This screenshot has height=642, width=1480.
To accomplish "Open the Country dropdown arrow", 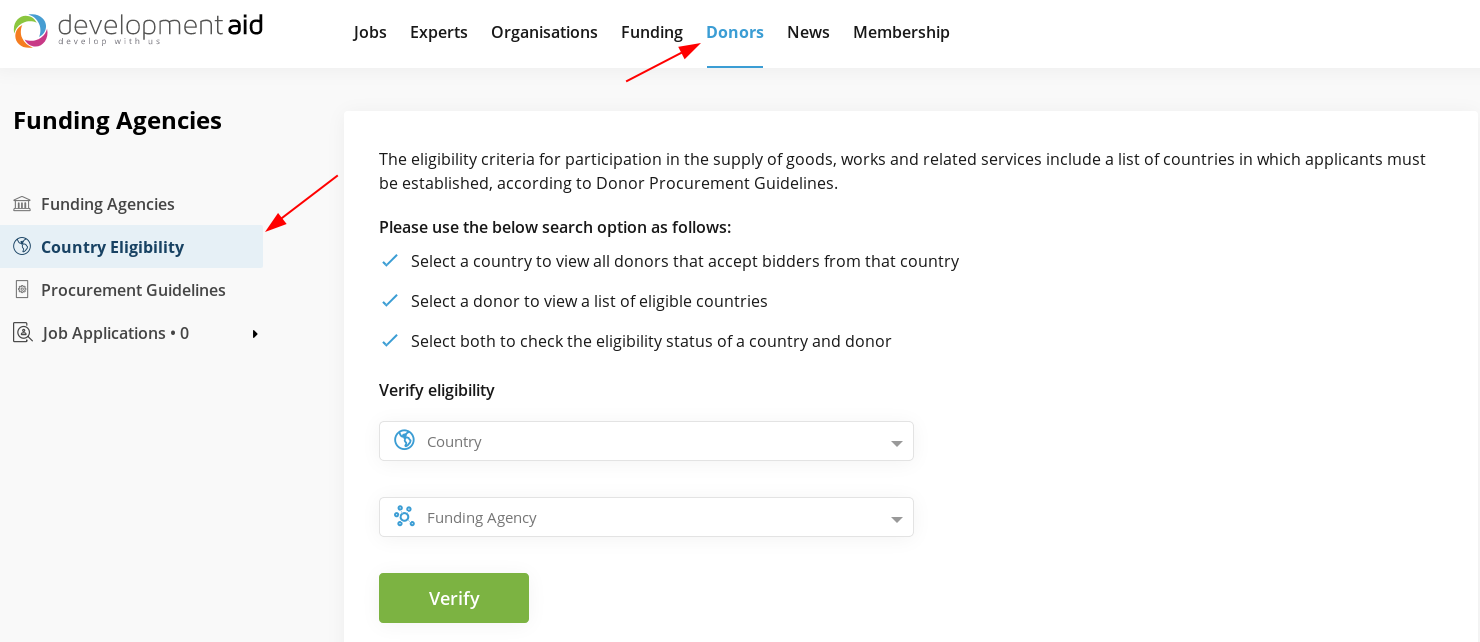I will [x=896, y=443].
